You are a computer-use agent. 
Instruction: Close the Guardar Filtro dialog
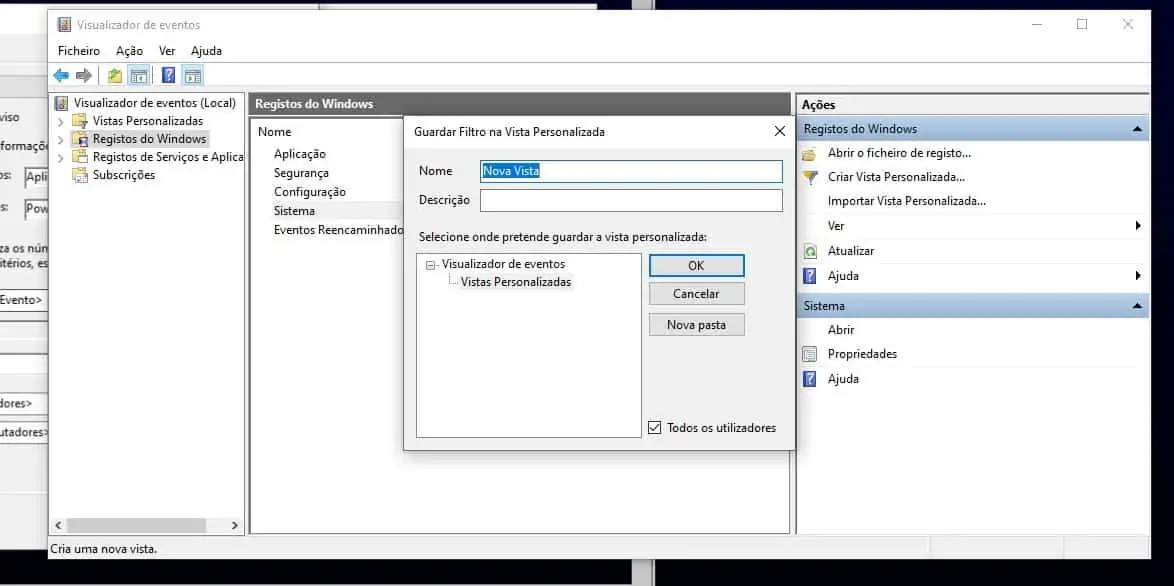pyautogui.click(x=779, y=132)
